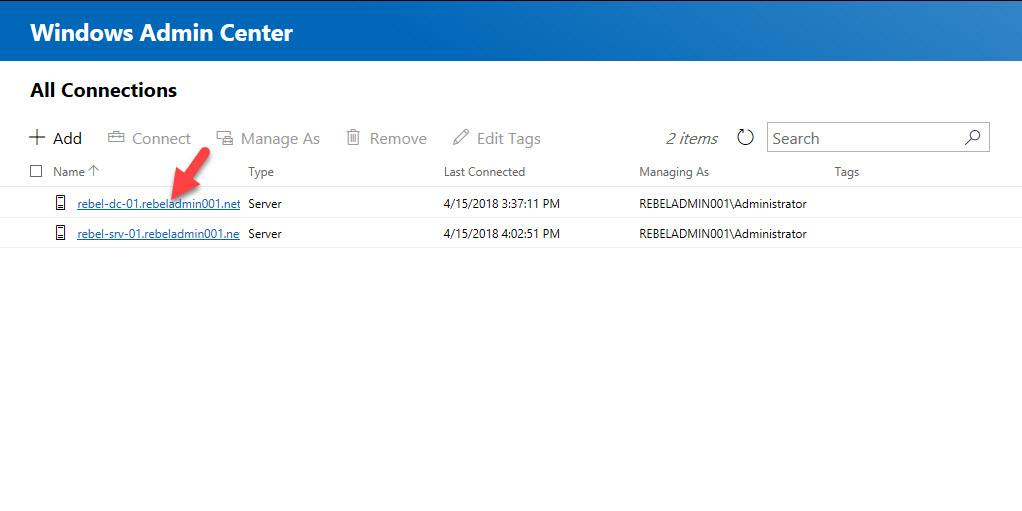Click the 2 items count label
The image size is (1022, 511).
click(692, 138)
